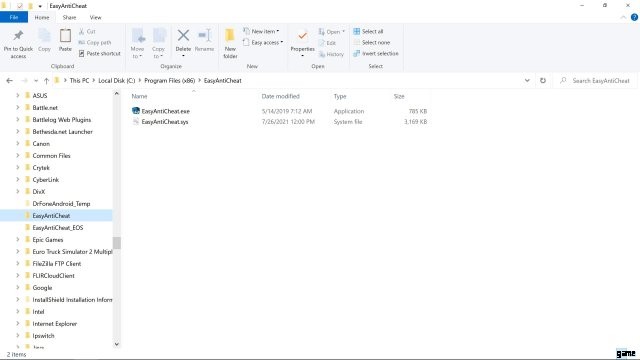This screenshot has width=640, height=360.
Task: Click the Edit command in Open group
Action: (x=327, y=43)
